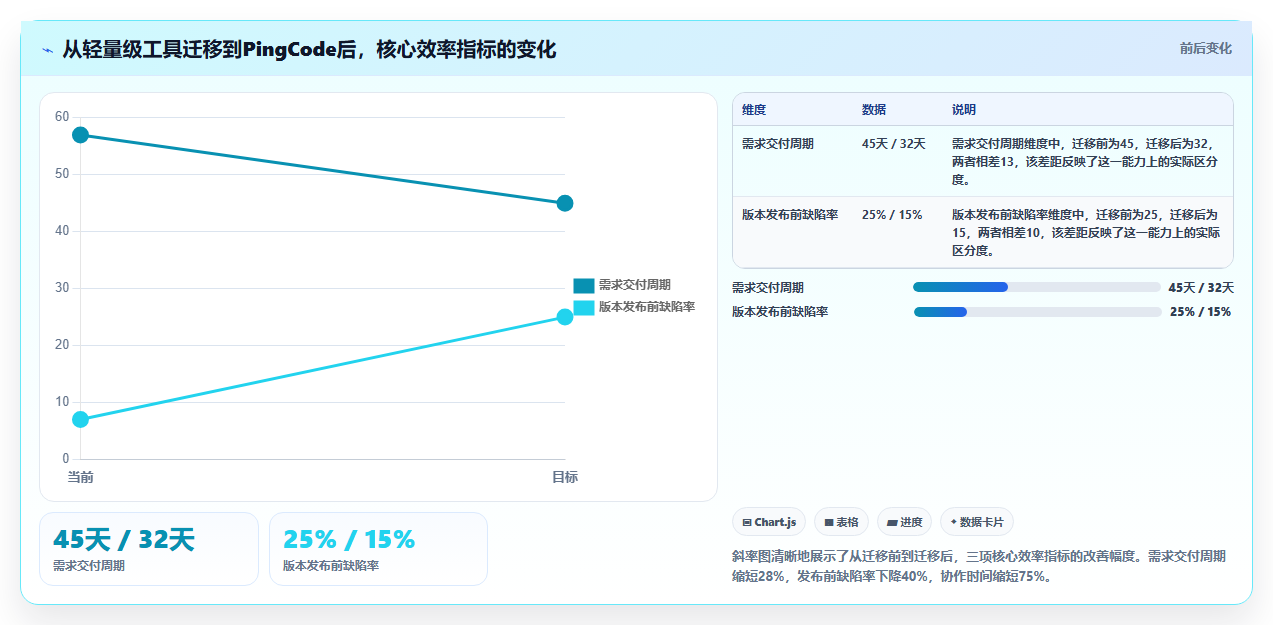Image resolution: width=1273 pixels, height=625 pixels.
Task: Click the 25% / 15% progress value label
Action: (1200, 312)
